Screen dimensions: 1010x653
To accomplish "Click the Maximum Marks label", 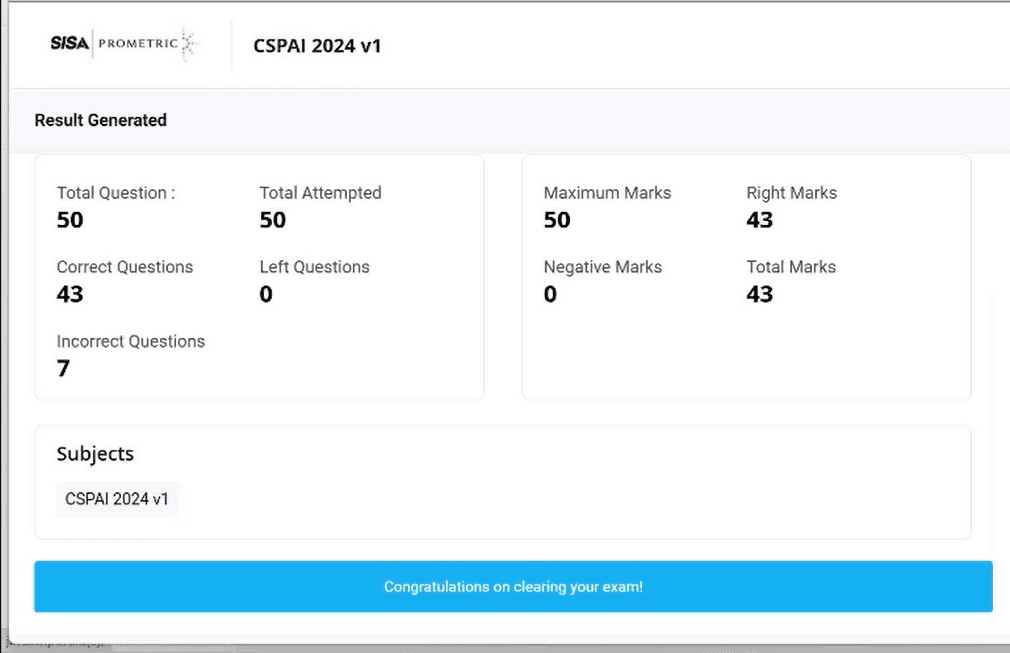I will [607, 193].
